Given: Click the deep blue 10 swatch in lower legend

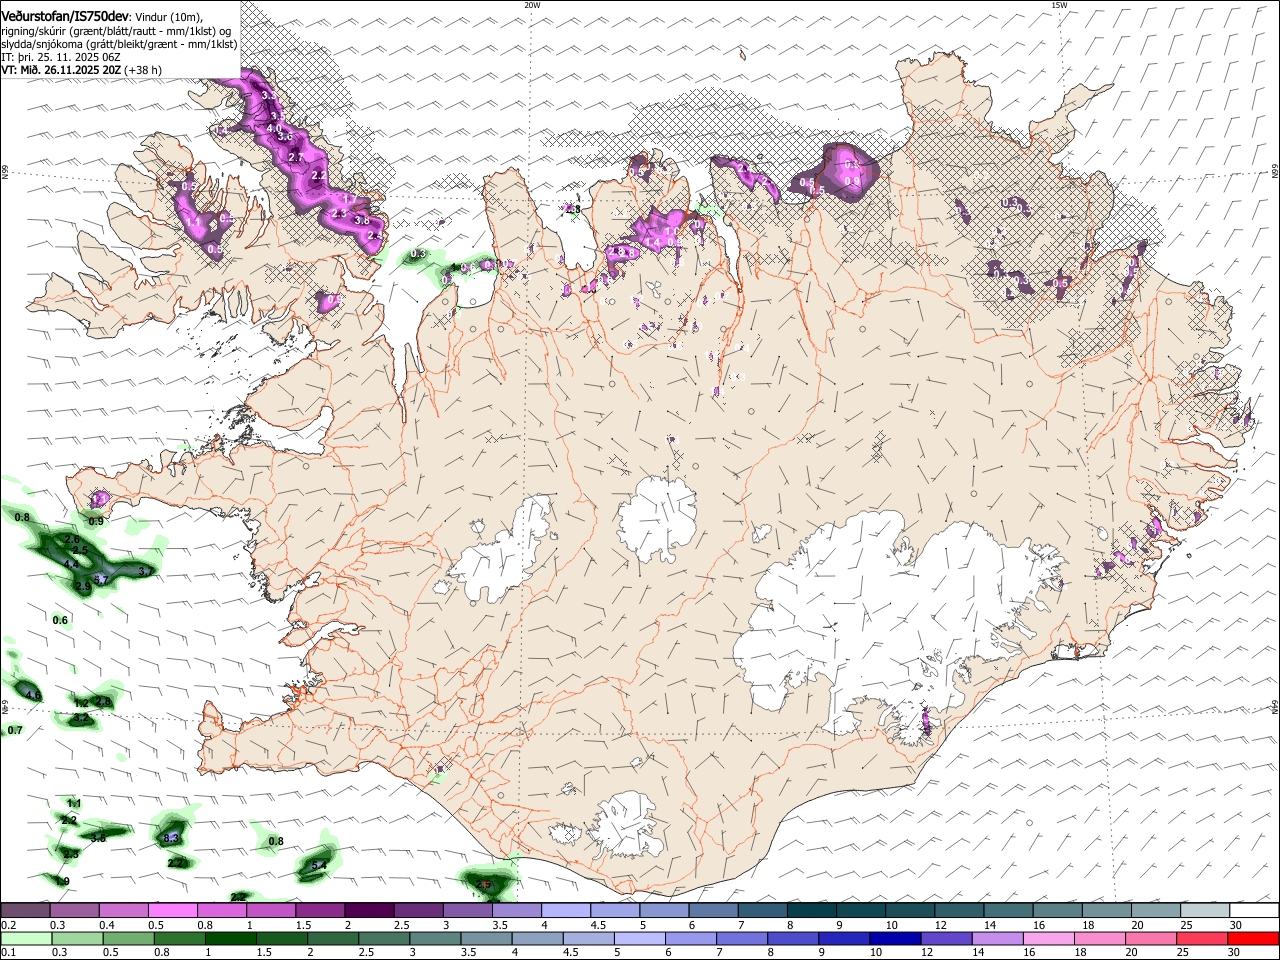Looking at the screenshot, I should [894, 938].
